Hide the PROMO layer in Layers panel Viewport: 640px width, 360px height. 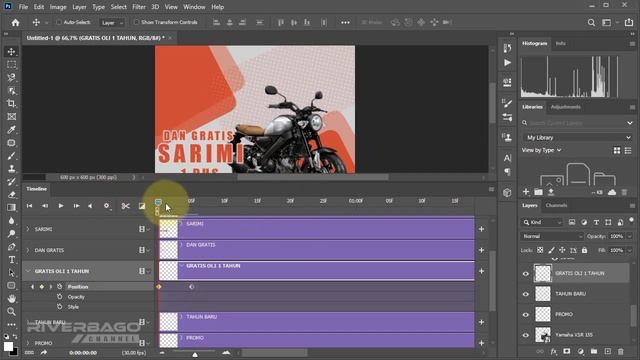point(526,315)
